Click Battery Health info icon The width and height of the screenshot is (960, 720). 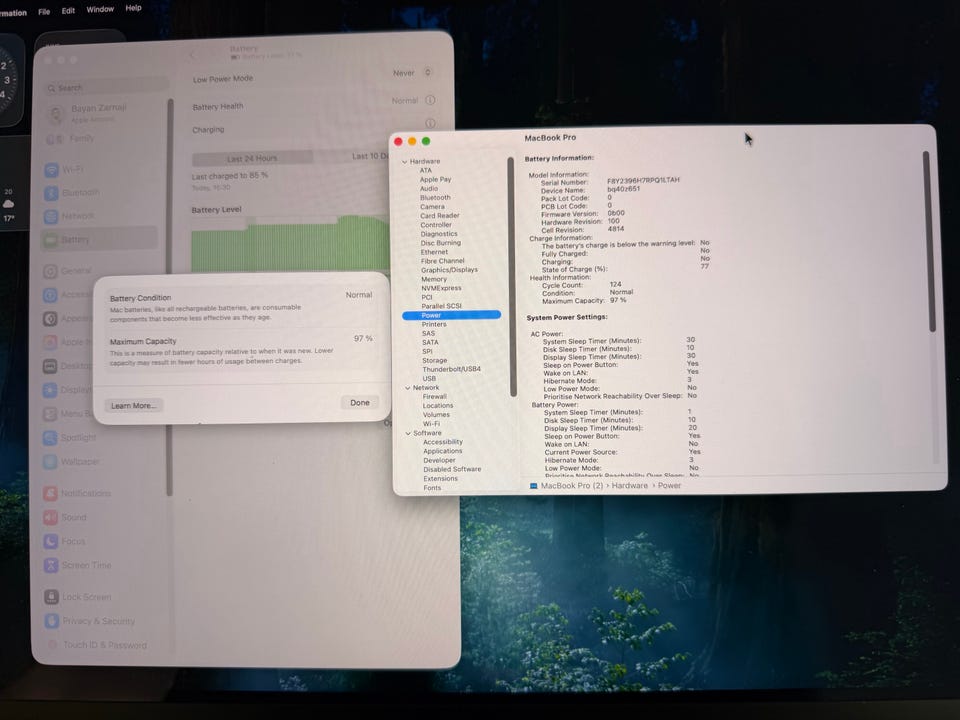click(430, 100)
